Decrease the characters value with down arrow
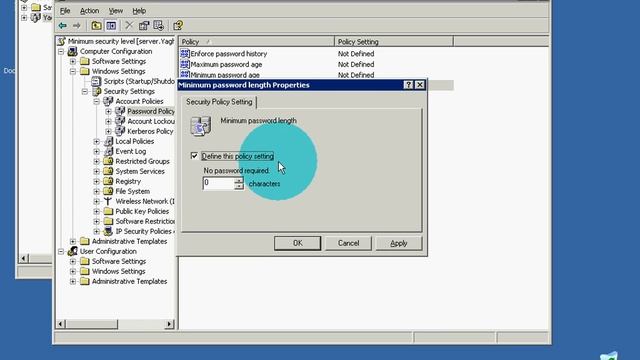 click(x=239, y=186)
